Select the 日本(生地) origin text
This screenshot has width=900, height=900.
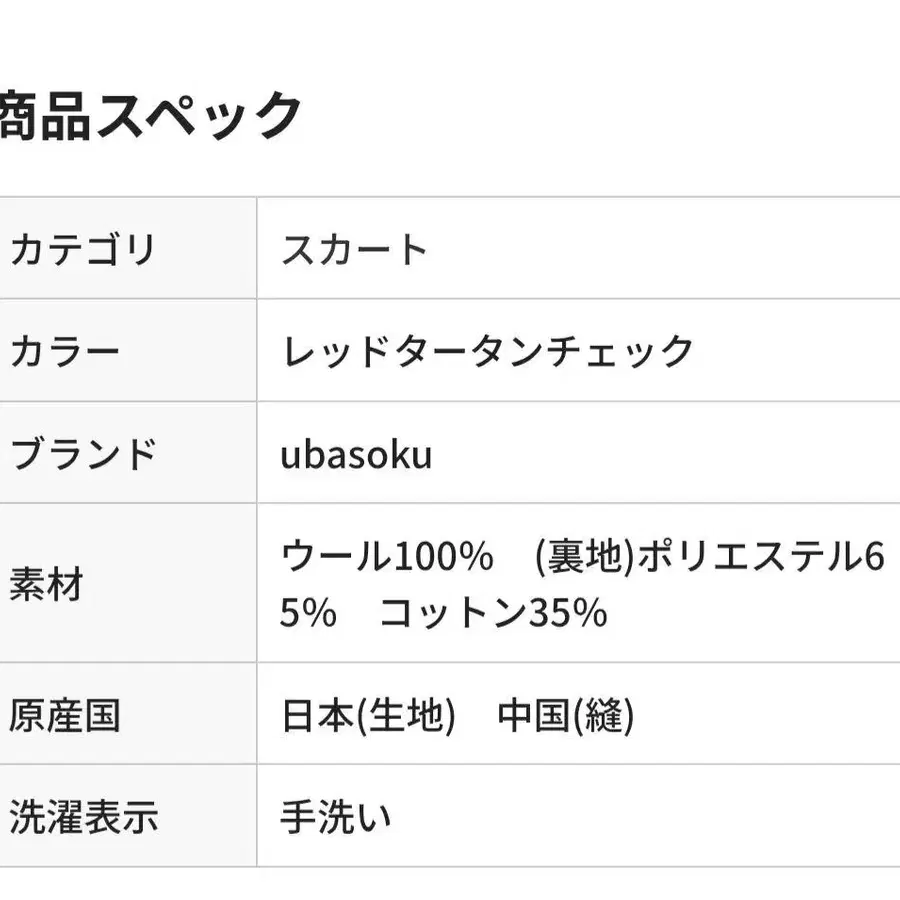[x=367, y=716]
